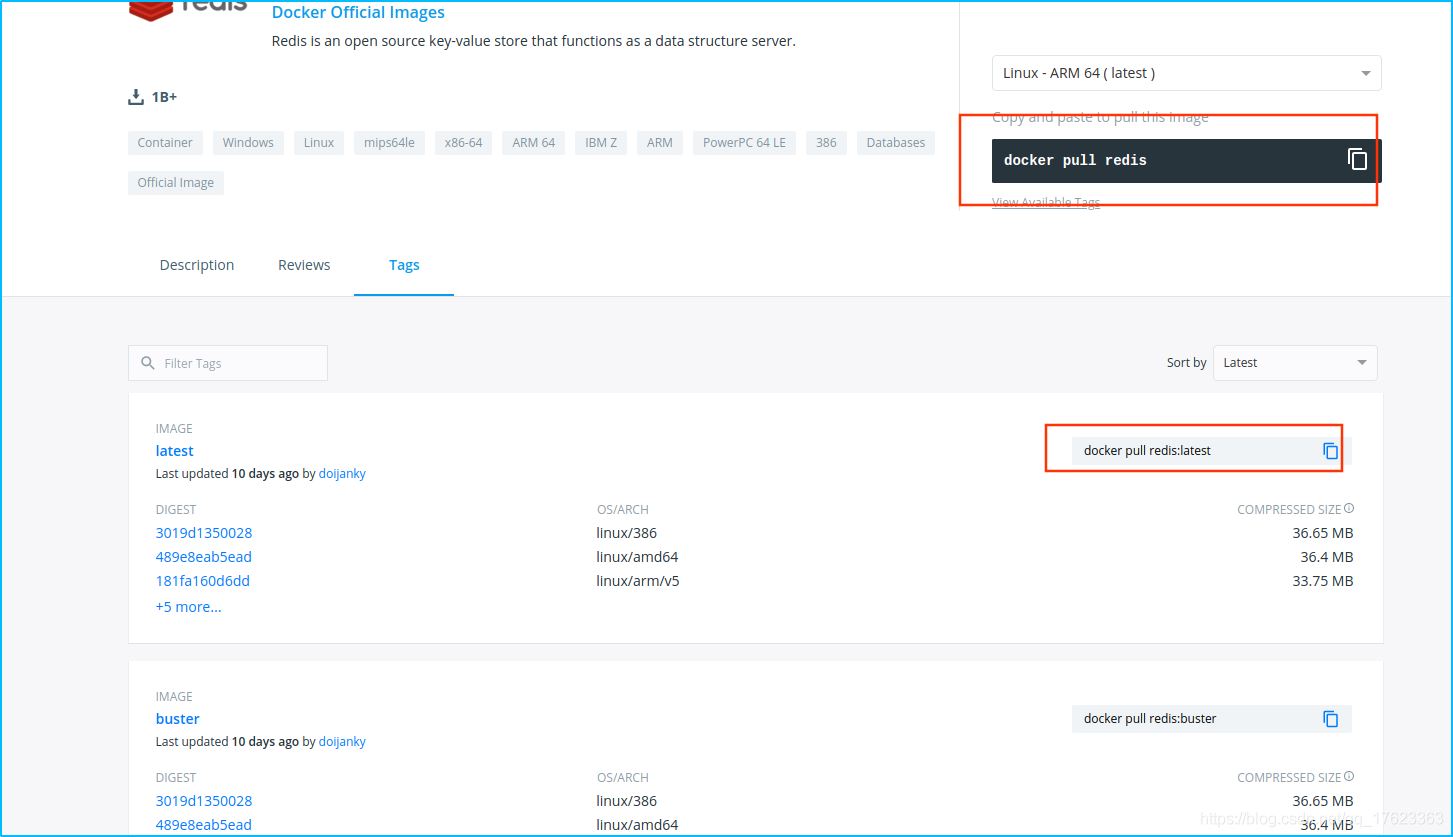
Task: Click the PowerPC 64 LE chip
Action: point(745,143)
